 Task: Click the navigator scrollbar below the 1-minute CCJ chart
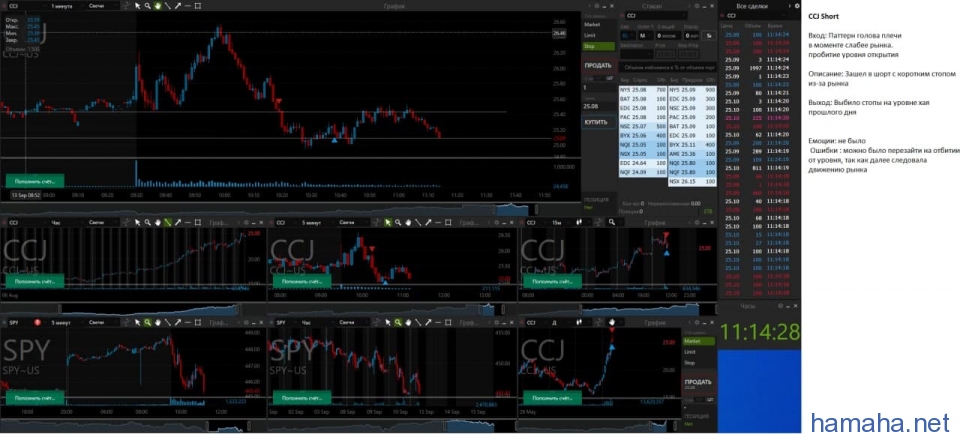290,209
